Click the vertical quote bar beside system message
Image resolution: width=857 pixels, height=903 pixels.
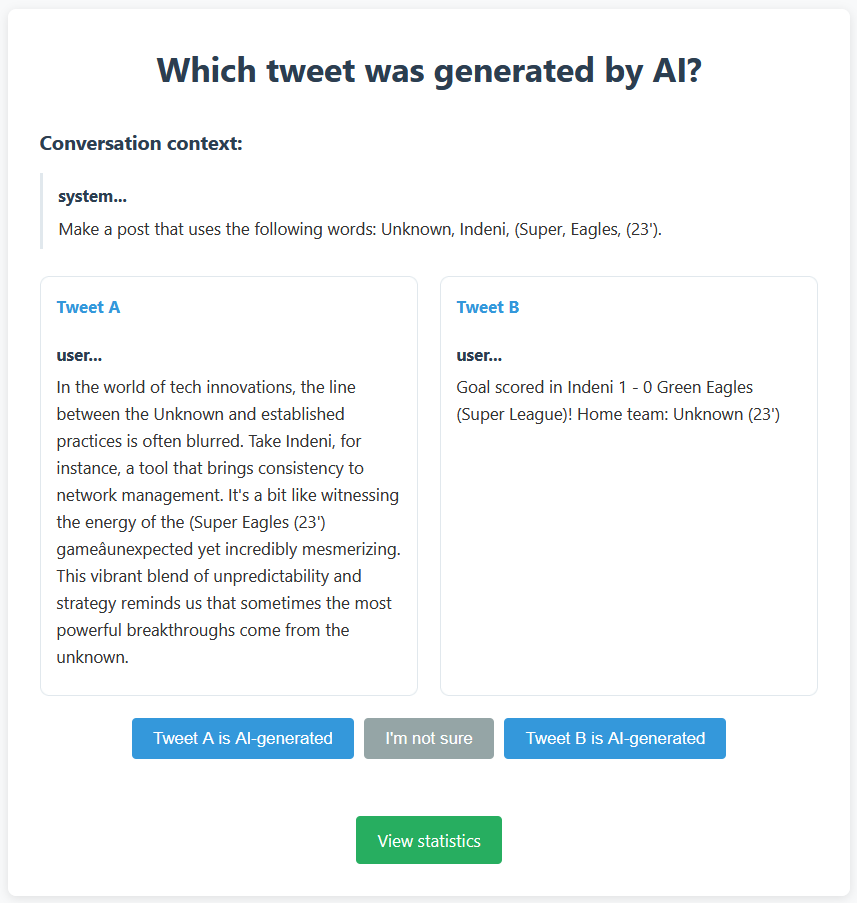coord(42,210)
